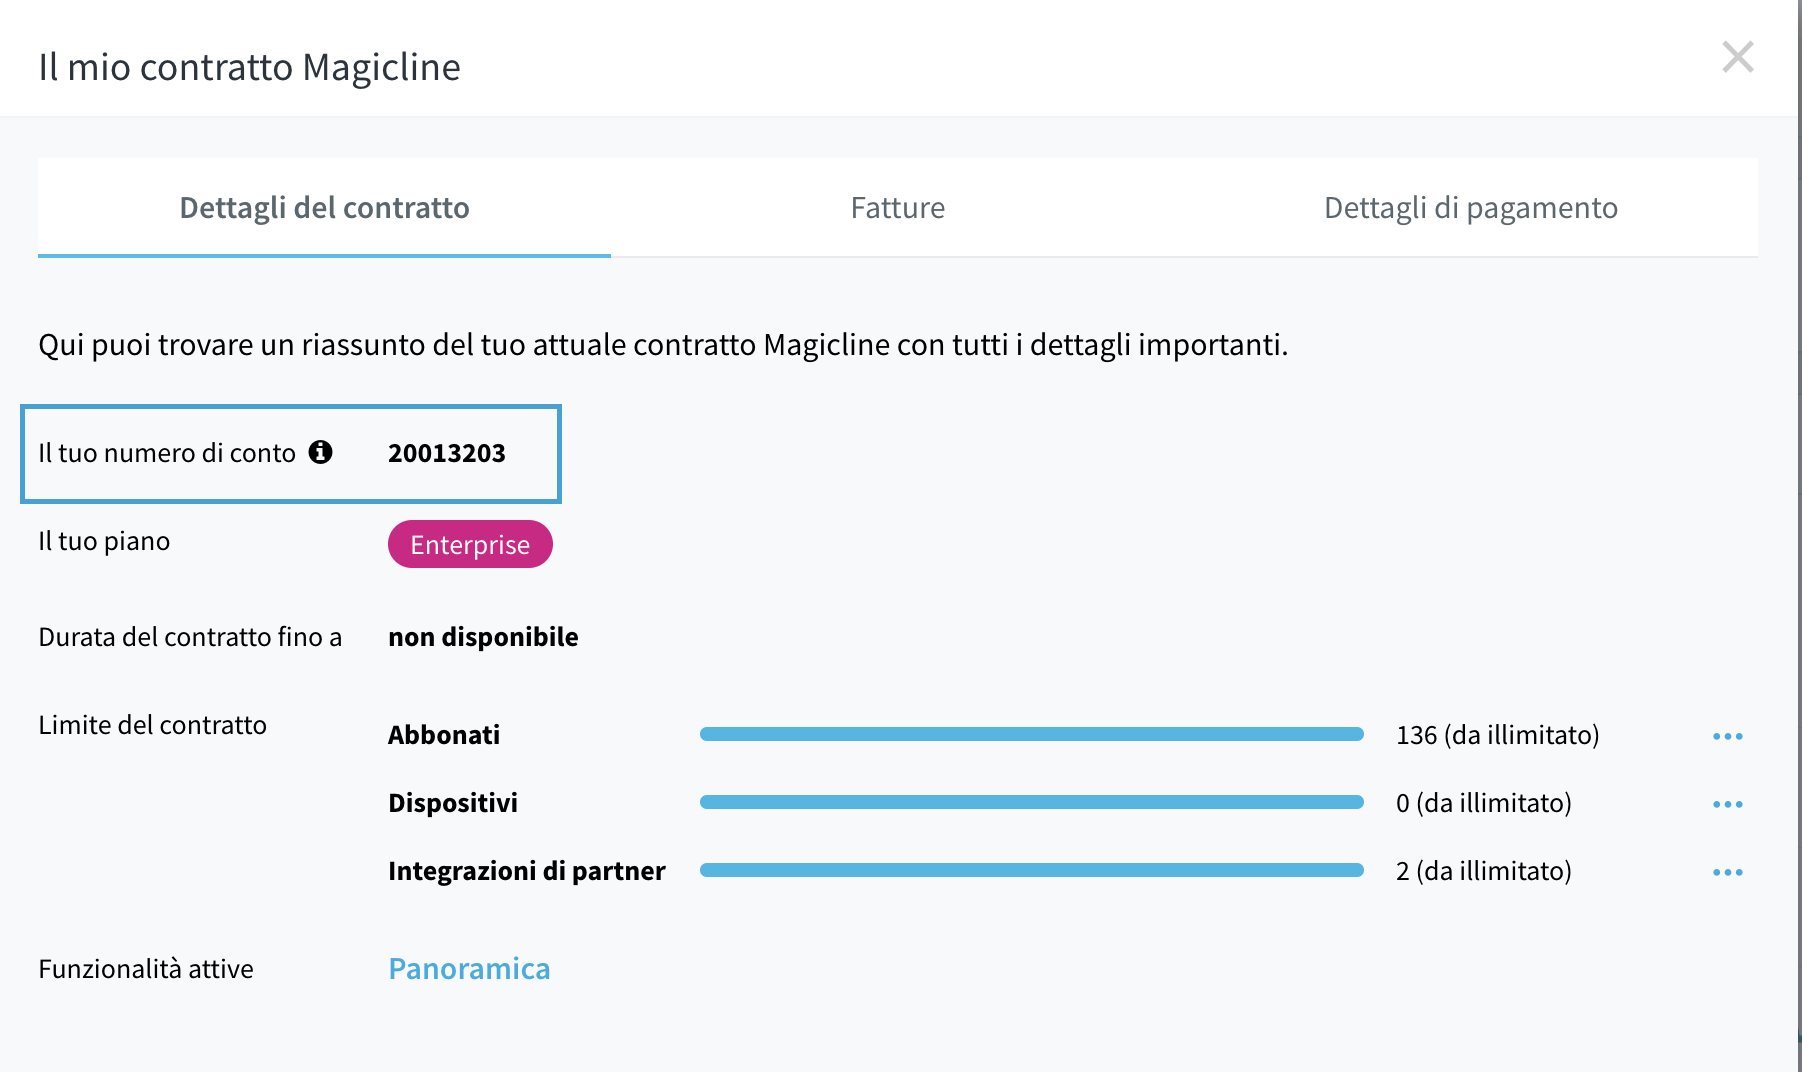This screenshot has height=1072, width=1802.
Task: Open the three-dots menu for Integrazioni di partner
Action: pos(1727,872)
